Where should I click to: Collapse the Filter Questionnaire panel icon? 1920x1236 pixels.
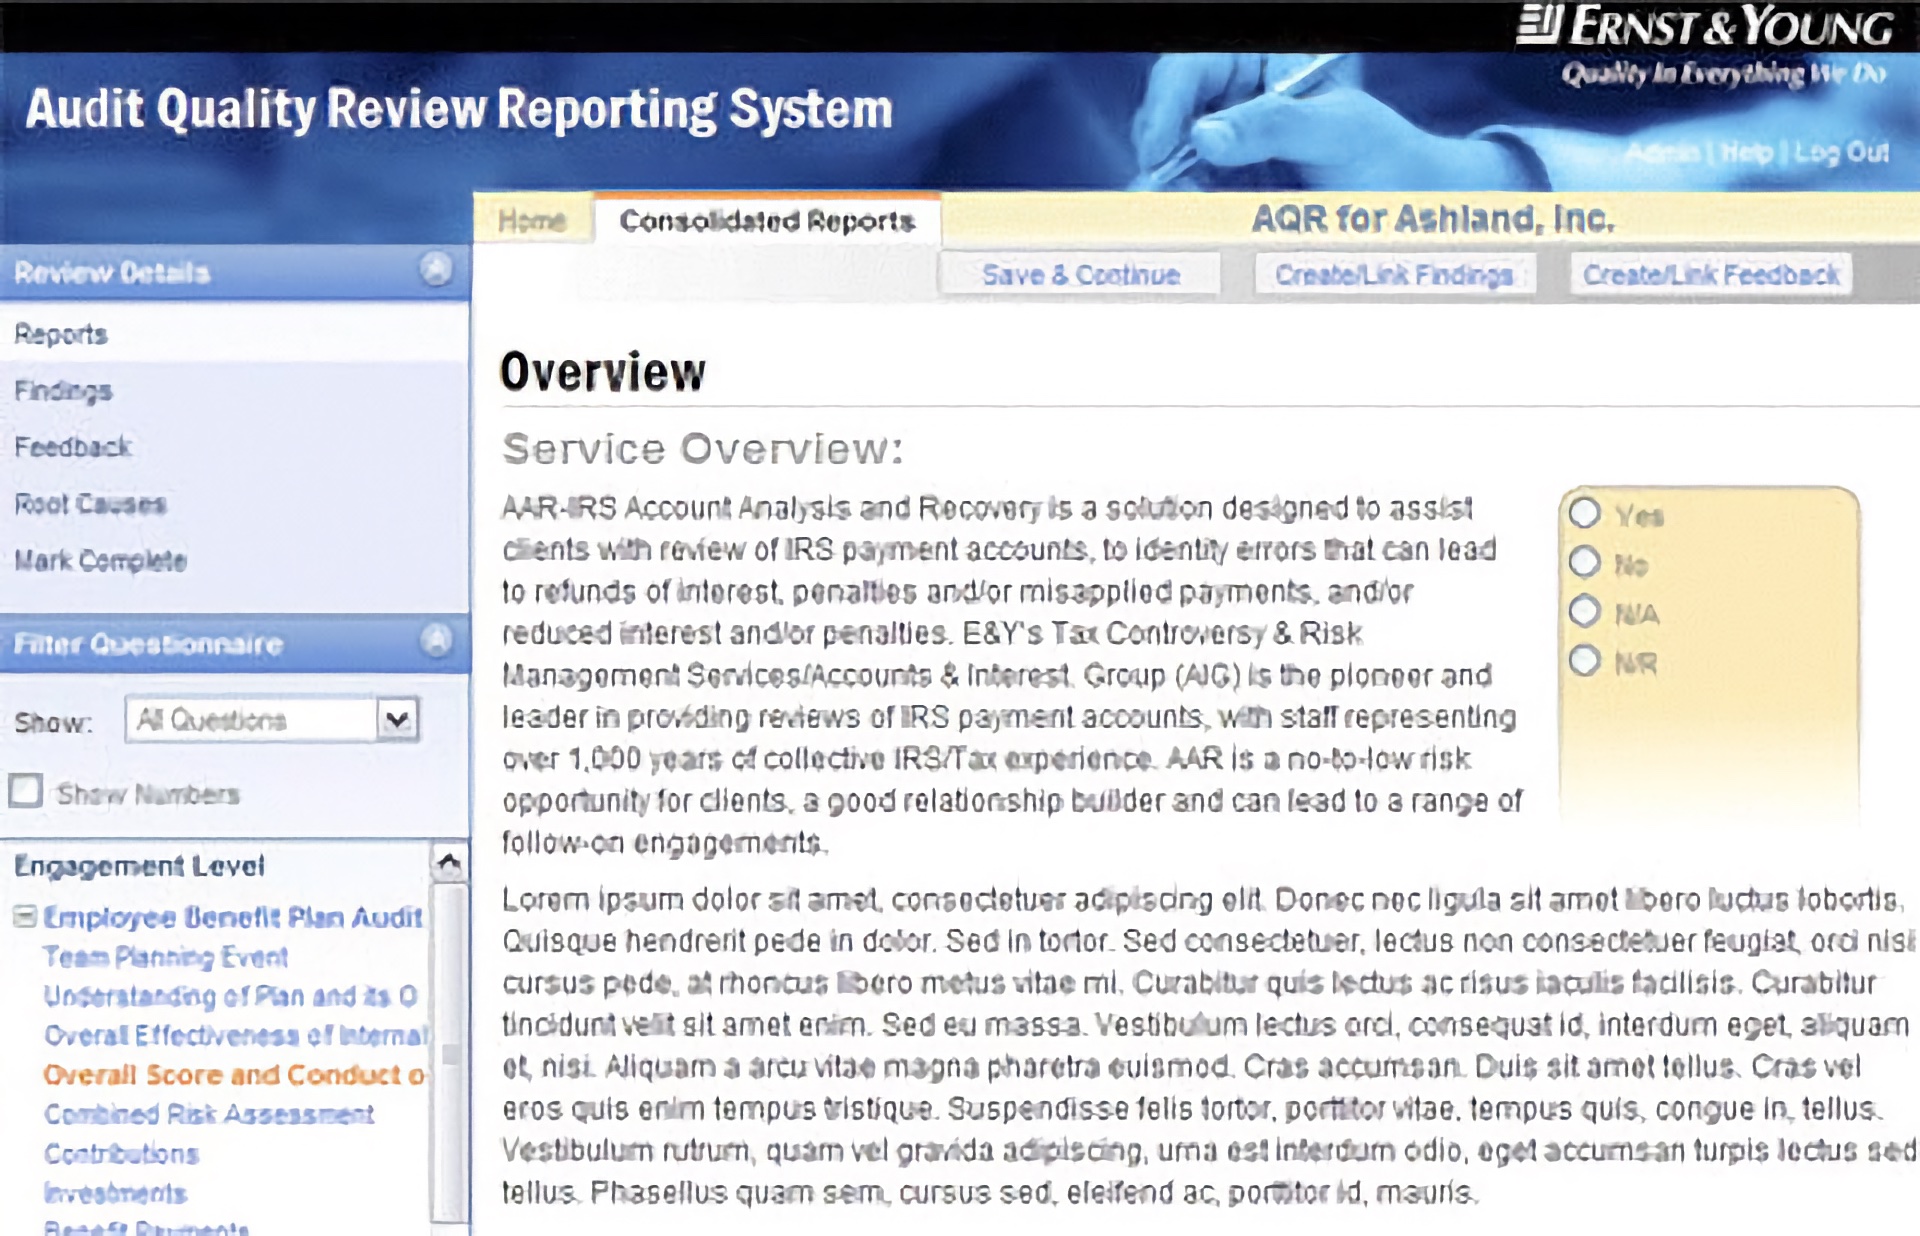click(x=436, y=640)
